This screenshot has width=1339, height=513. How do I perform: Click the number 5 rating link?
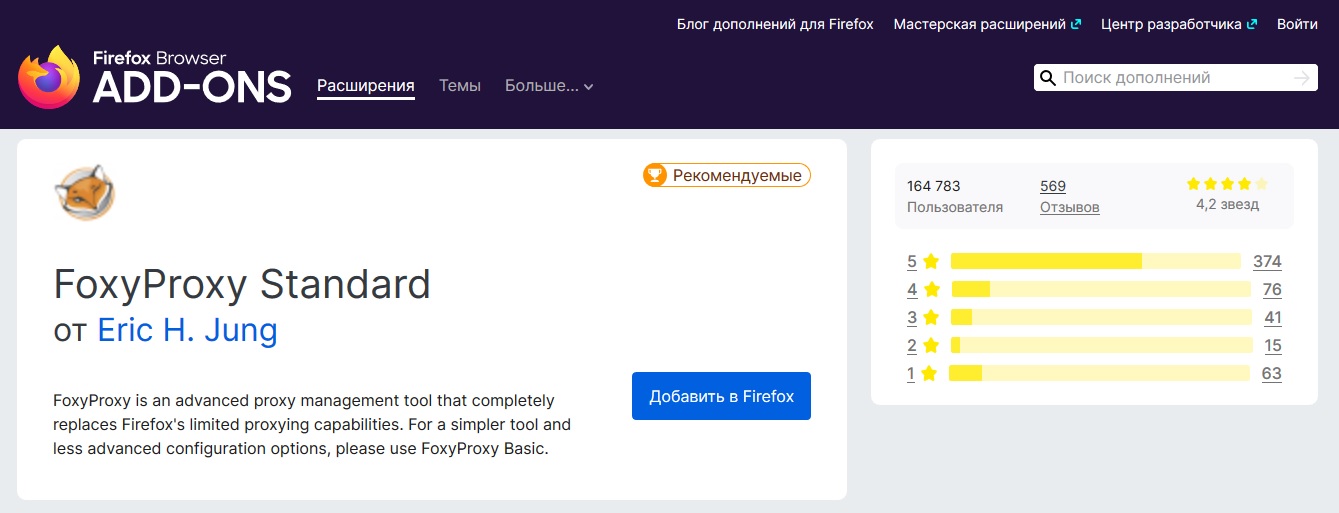(912, 262)
